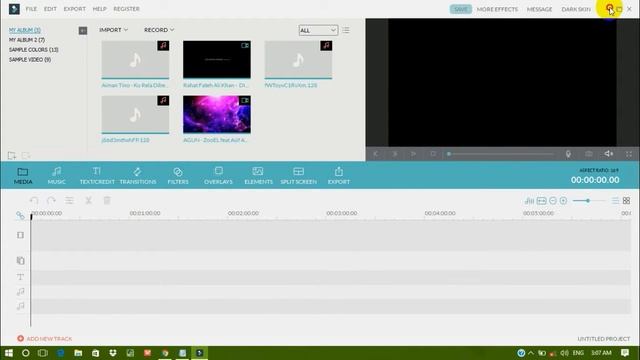This screenshot has height=360, width=640.
Task: Click the redo arrow icon
Action: pos(51,200)
